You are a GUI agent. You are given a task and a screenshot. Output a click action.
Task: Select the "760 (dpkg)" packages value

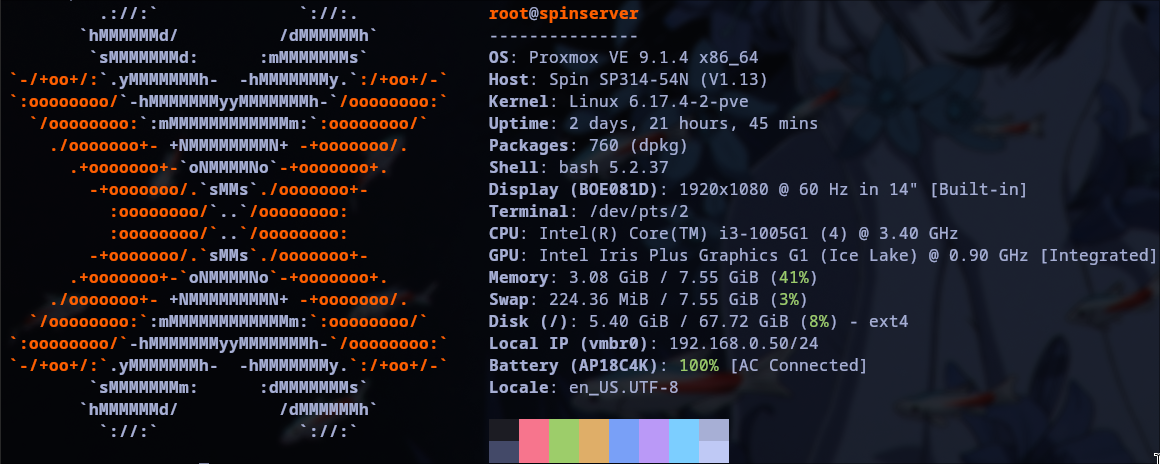click(638, 146)
